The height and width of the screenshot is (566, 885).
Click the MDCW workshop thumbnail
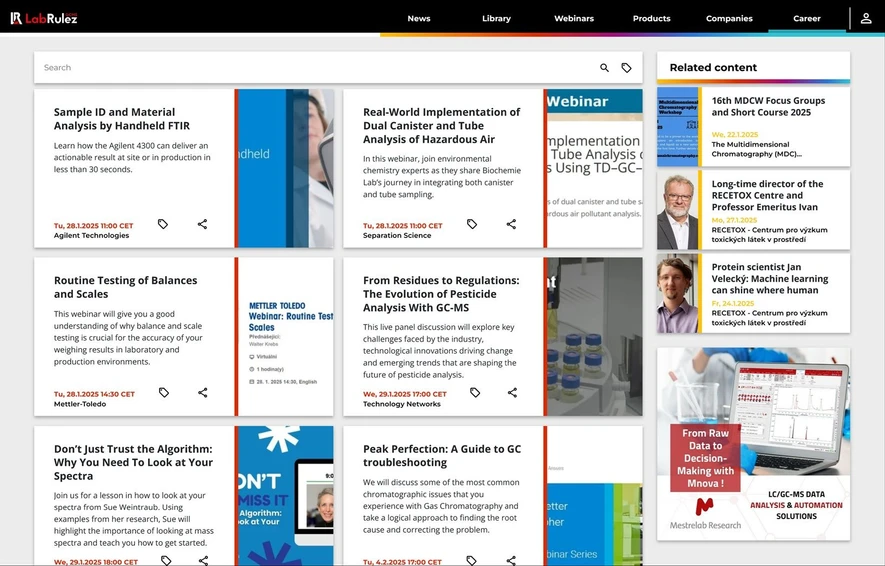coord(677,126)
